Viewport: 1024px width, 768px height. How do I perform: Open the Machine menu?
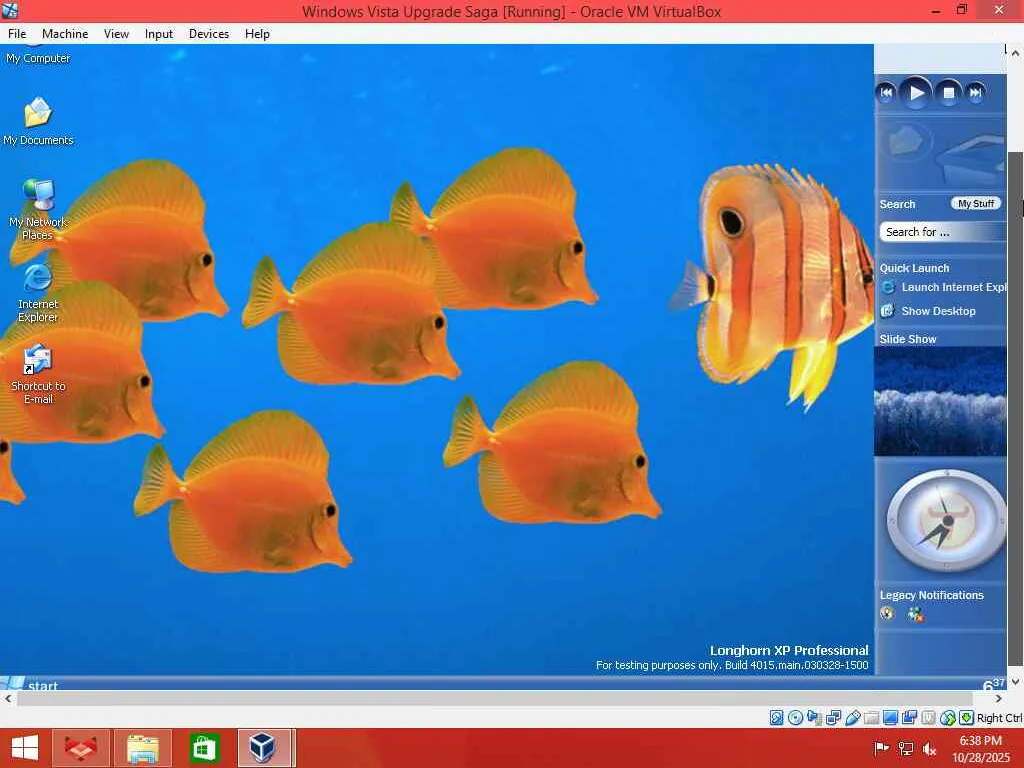(x=65, y=34)
